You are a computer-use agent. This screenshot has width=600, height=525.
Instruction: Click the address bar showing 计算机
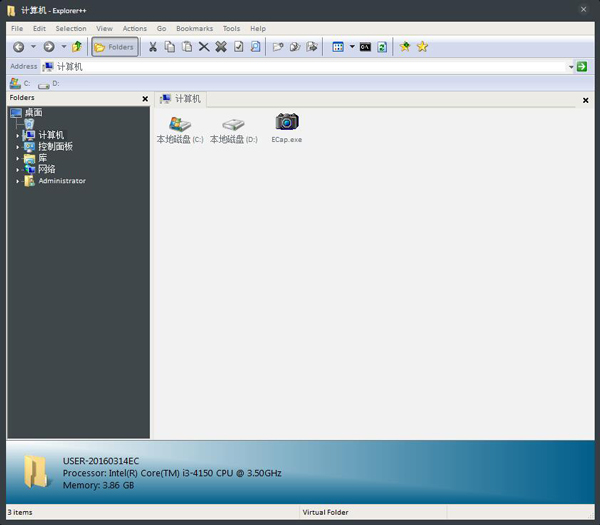click(x=303, y=67)
